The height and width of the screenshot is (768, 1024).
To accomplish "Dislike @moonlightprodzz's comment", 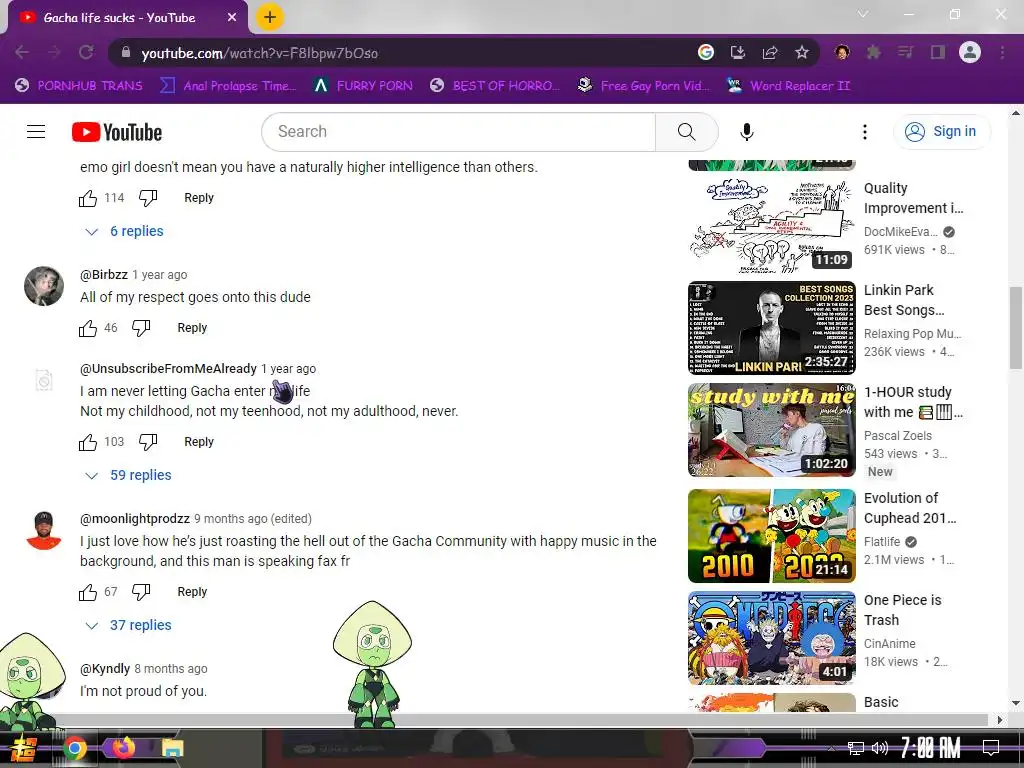I will coord(141,592).
